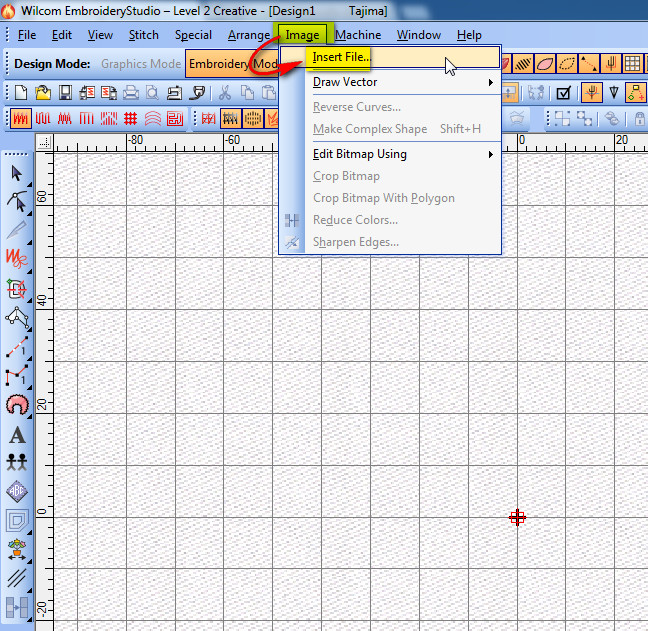Select the red grid motif stitch icon
Image resolution: width=648 pixels, height=631 pixels.
(131, 119)
